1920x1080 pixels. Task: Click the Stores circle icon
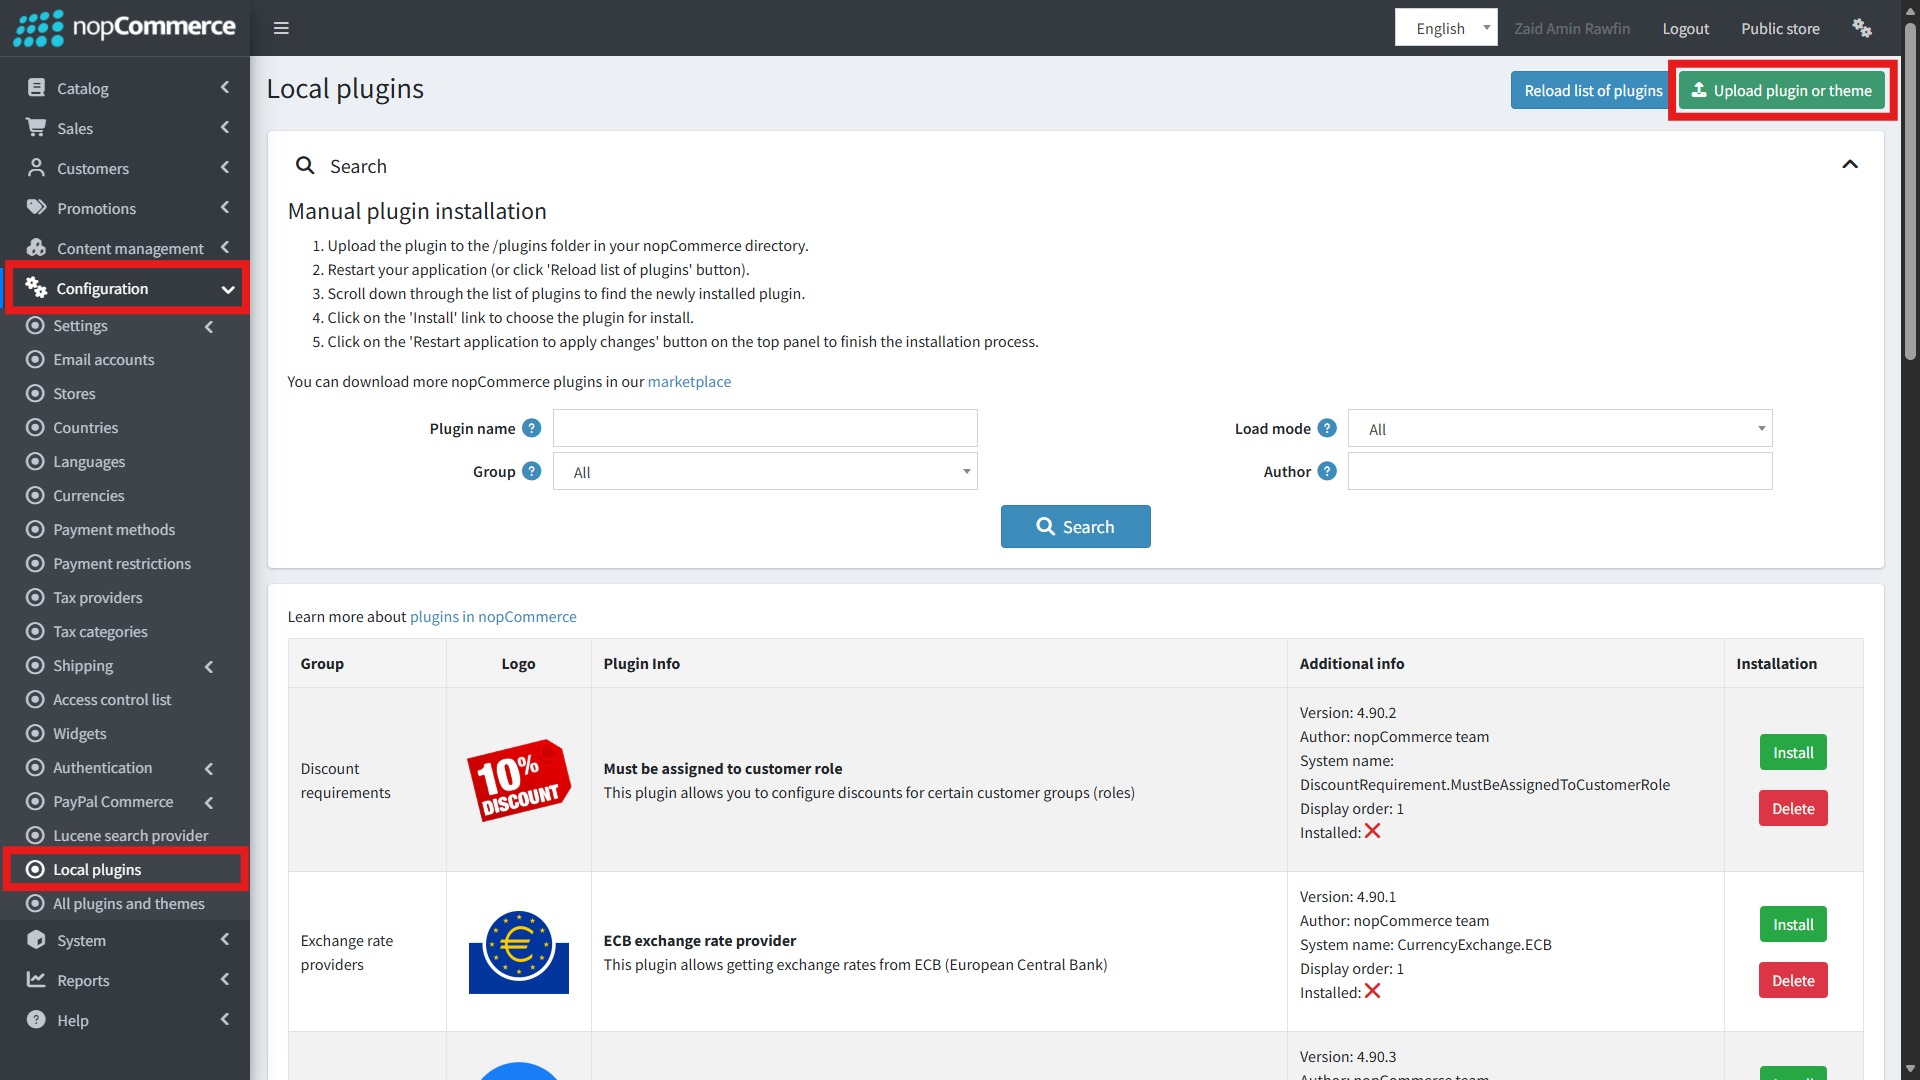35,393
